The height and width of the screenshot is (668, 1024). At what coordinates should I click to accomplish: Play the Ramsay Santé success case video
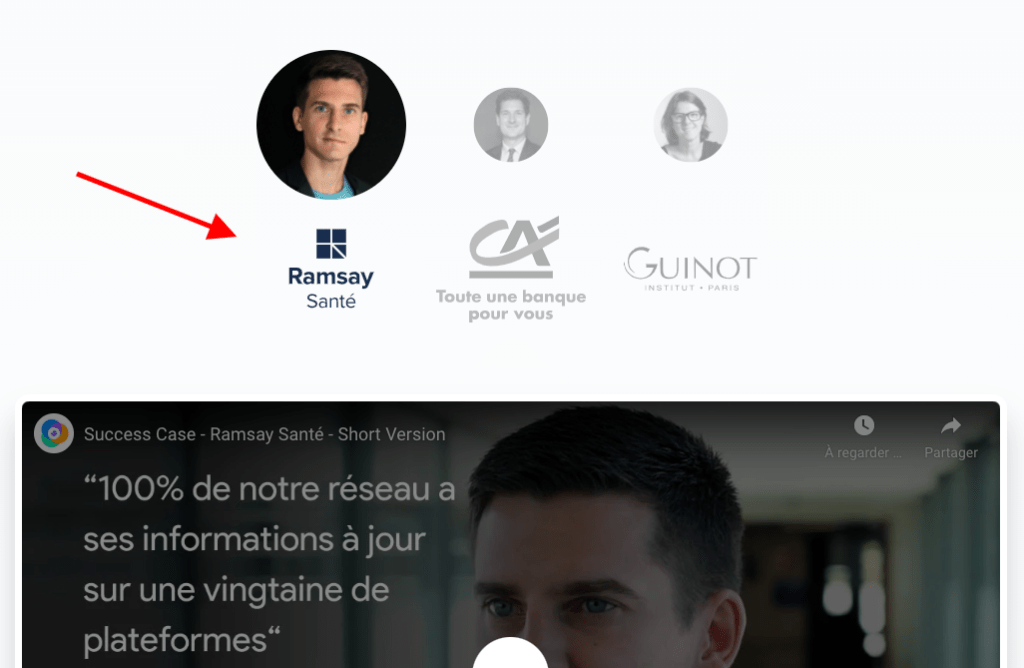point(511,653)
